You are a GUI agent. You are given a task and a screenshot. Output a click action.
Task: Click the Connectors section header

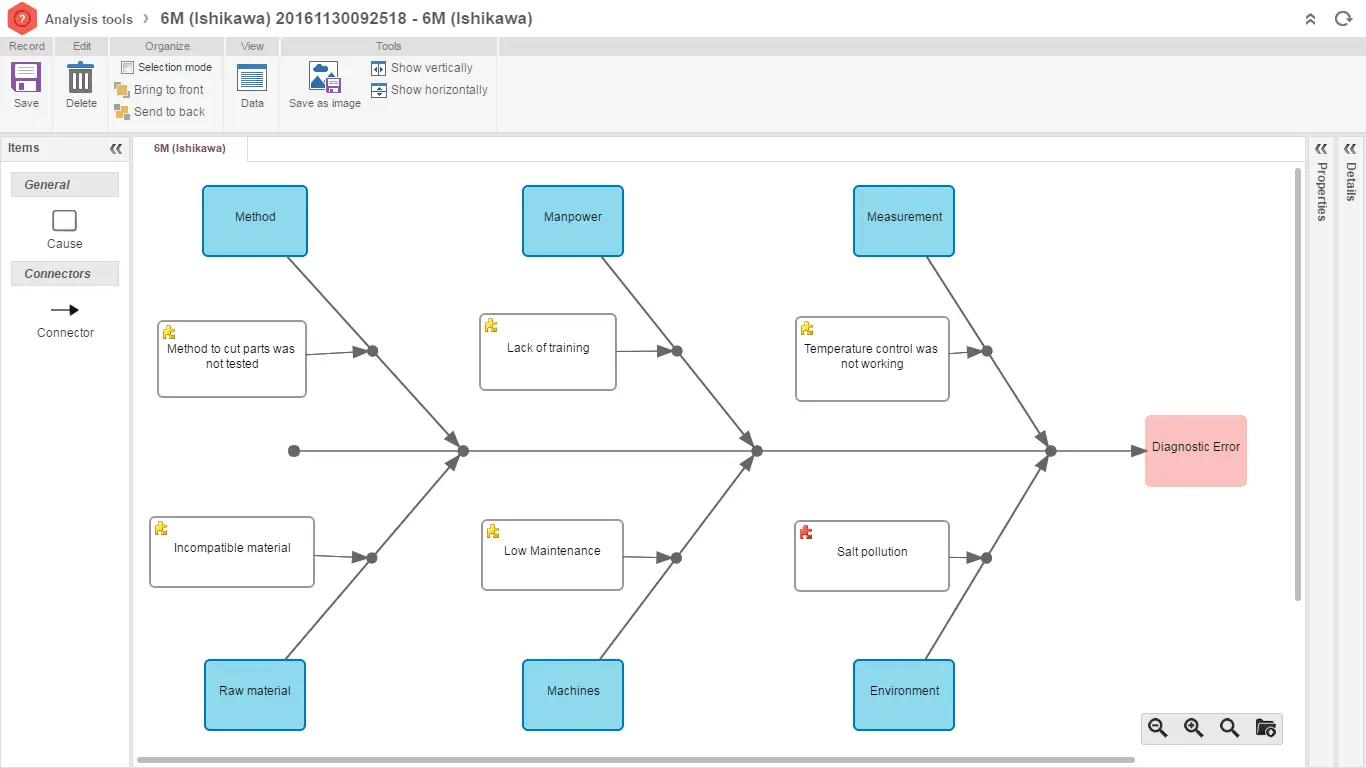[x=65, y=274]
